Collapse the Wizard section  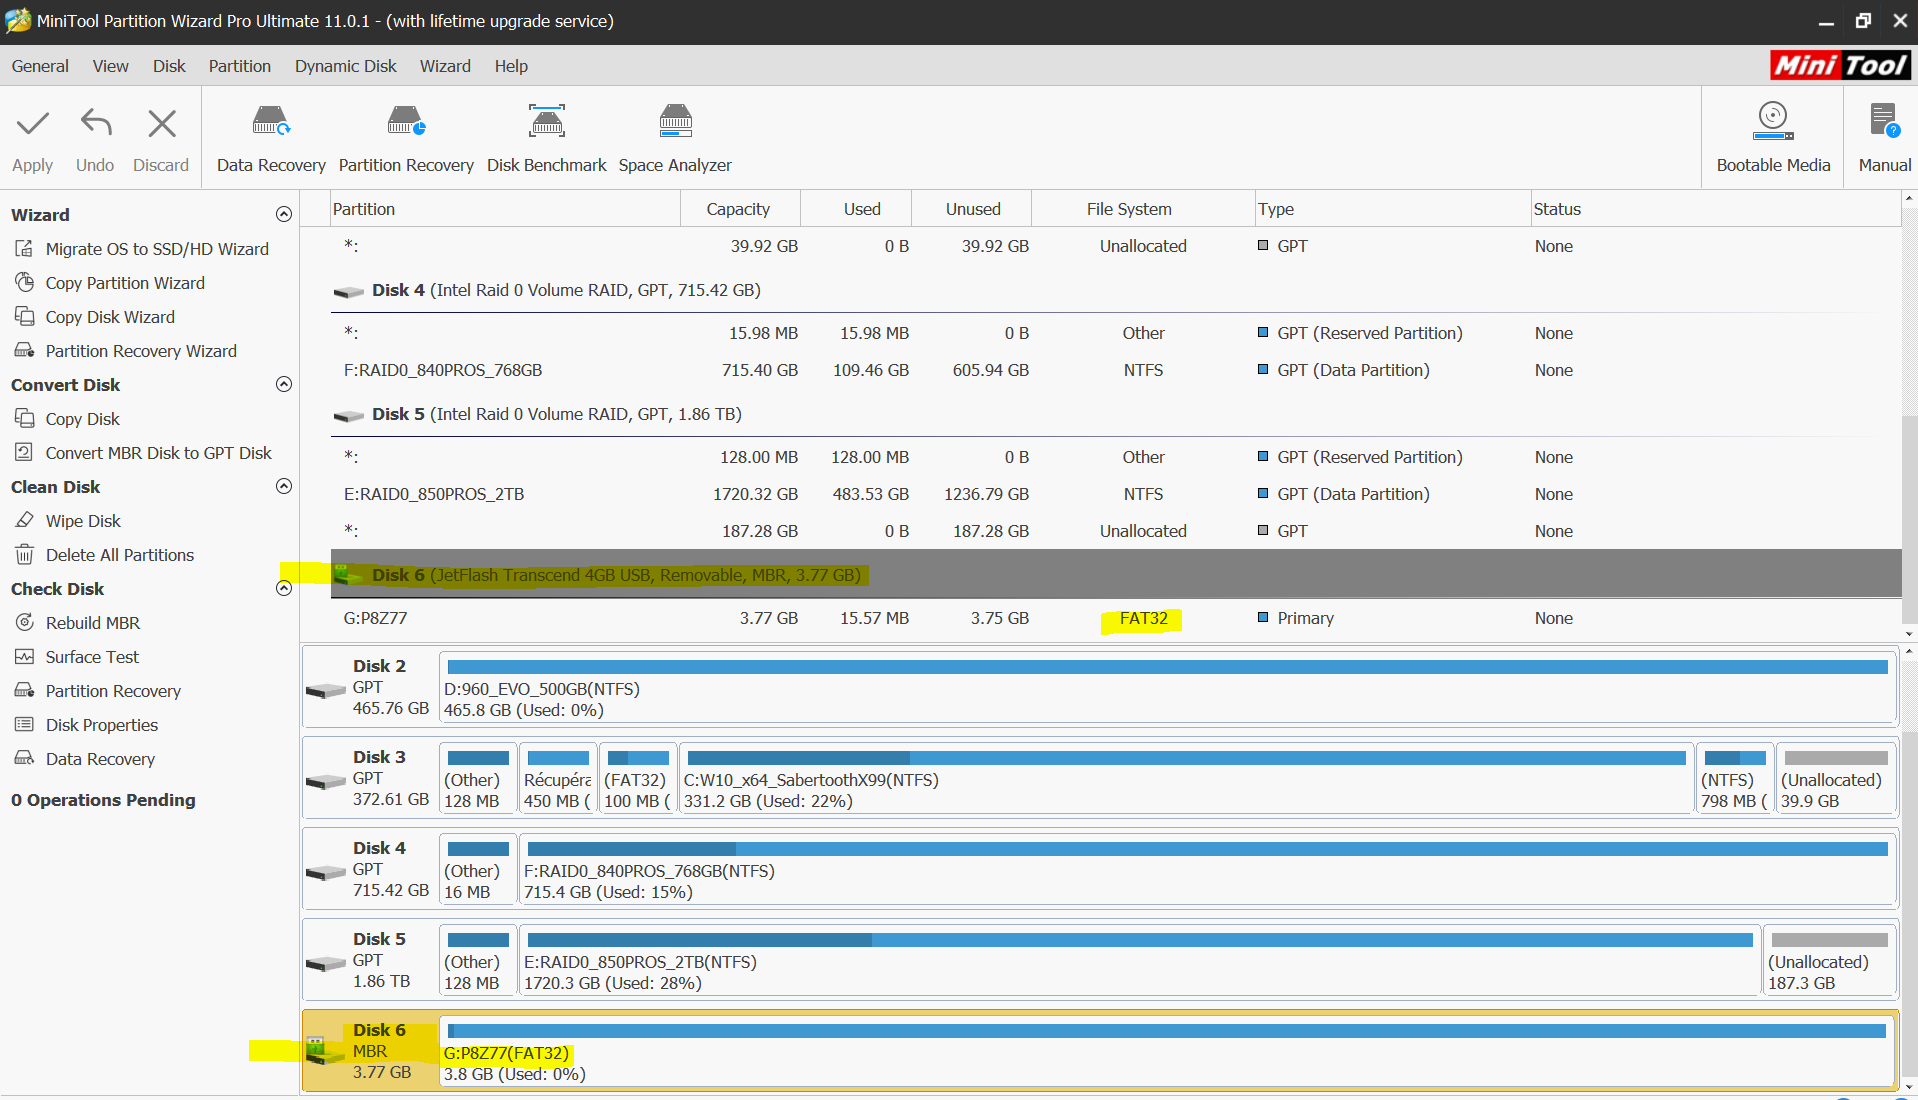(284, 214)
